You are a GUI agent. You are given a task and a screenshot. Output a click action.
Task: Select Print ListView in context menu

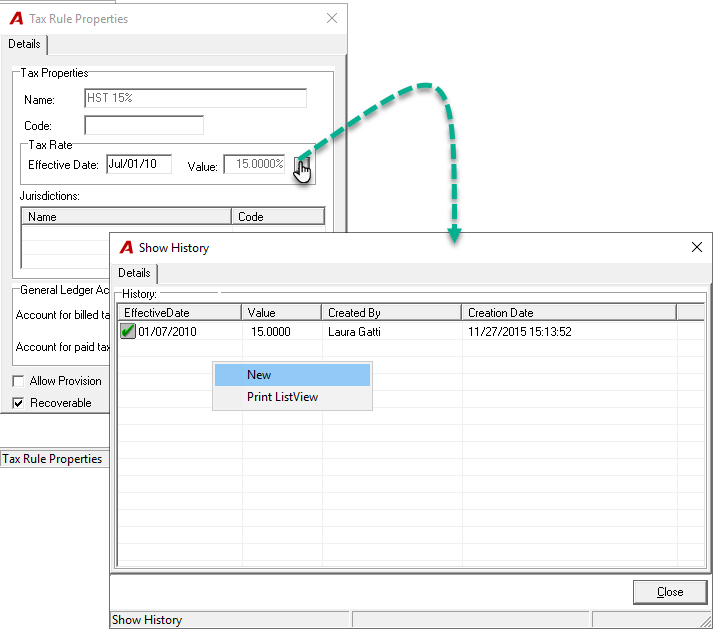pos(292,397)
